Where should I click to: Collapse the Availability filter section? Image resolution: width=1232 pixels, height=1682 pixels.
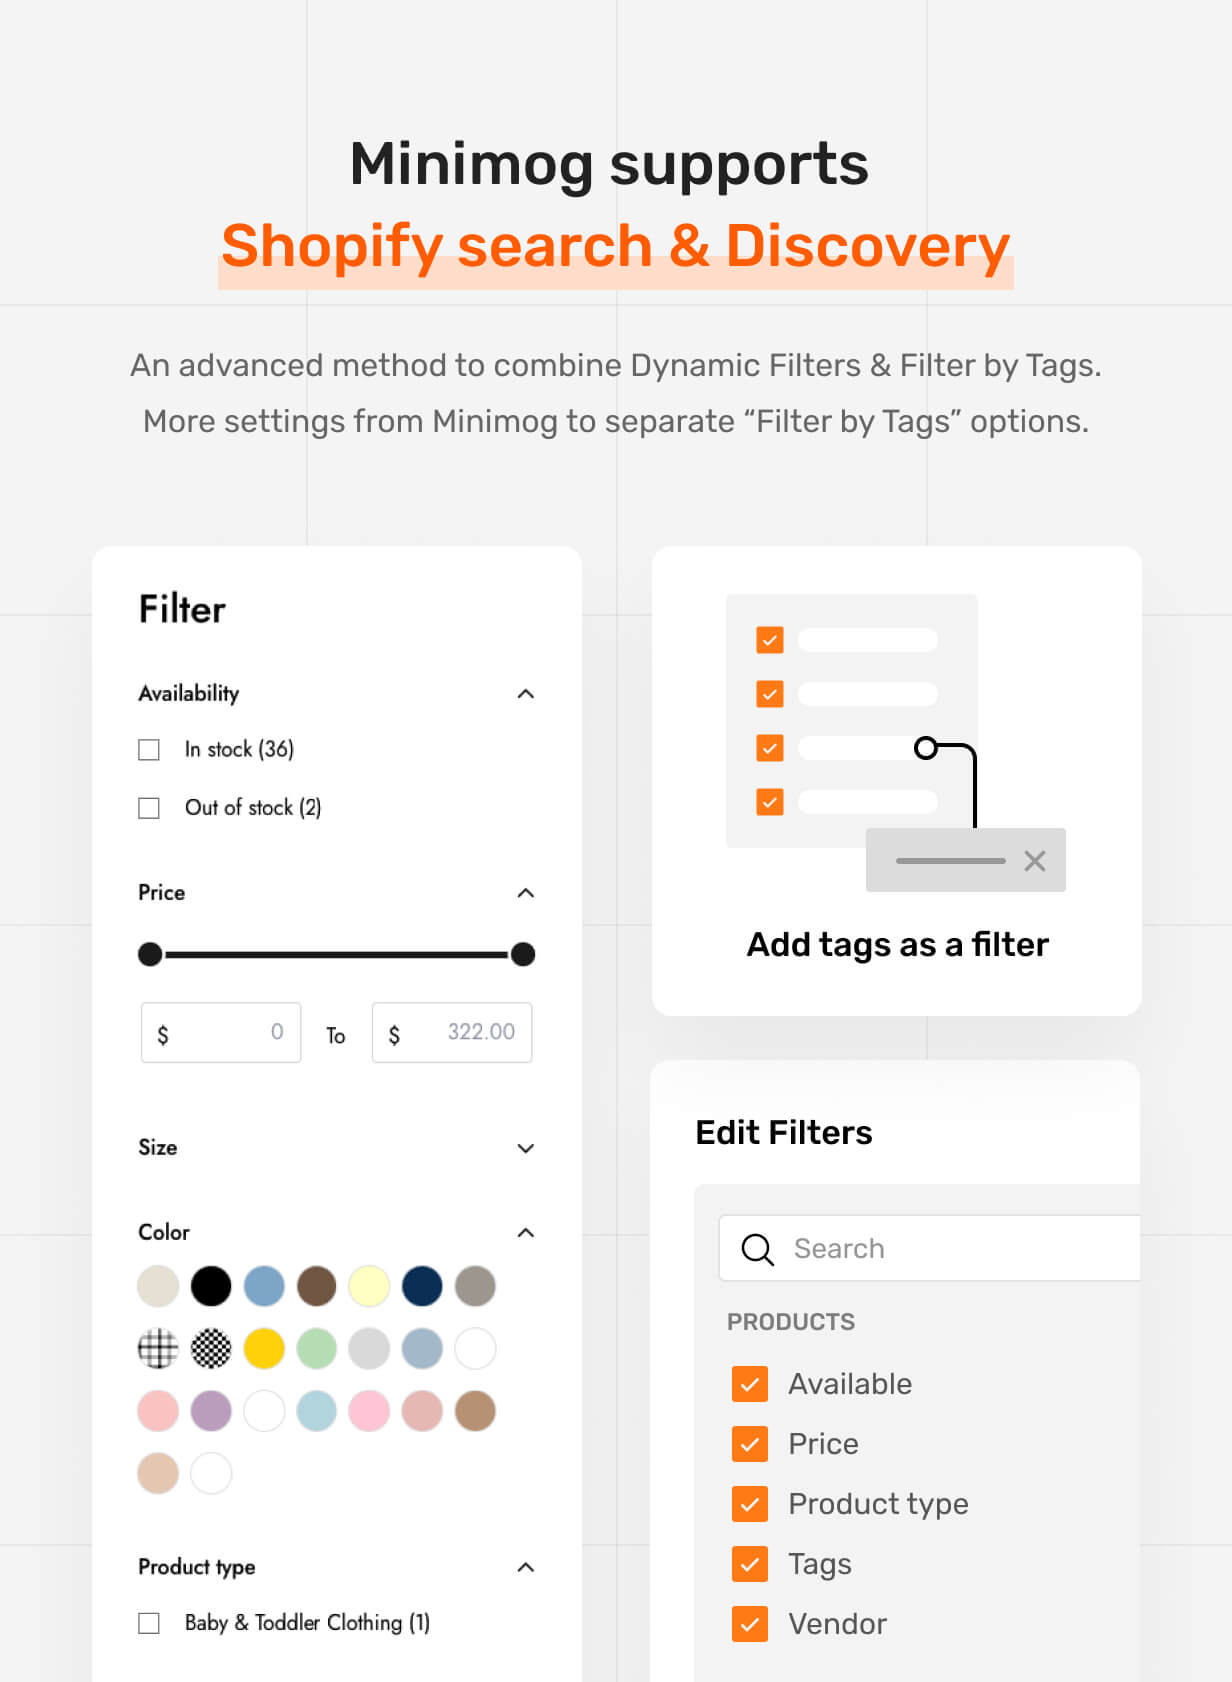[525, 694]
